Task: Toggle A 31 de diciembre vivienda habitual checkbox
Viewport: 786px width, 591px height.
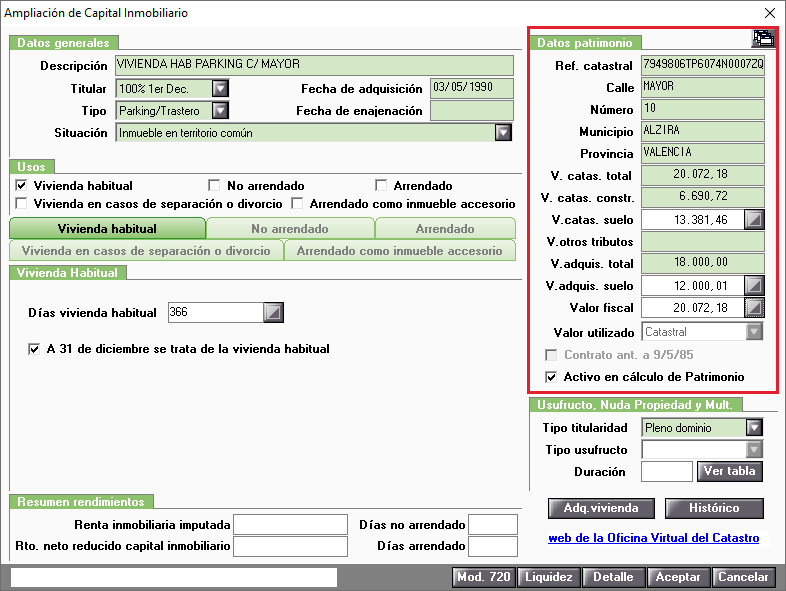Action: (34, 349)
